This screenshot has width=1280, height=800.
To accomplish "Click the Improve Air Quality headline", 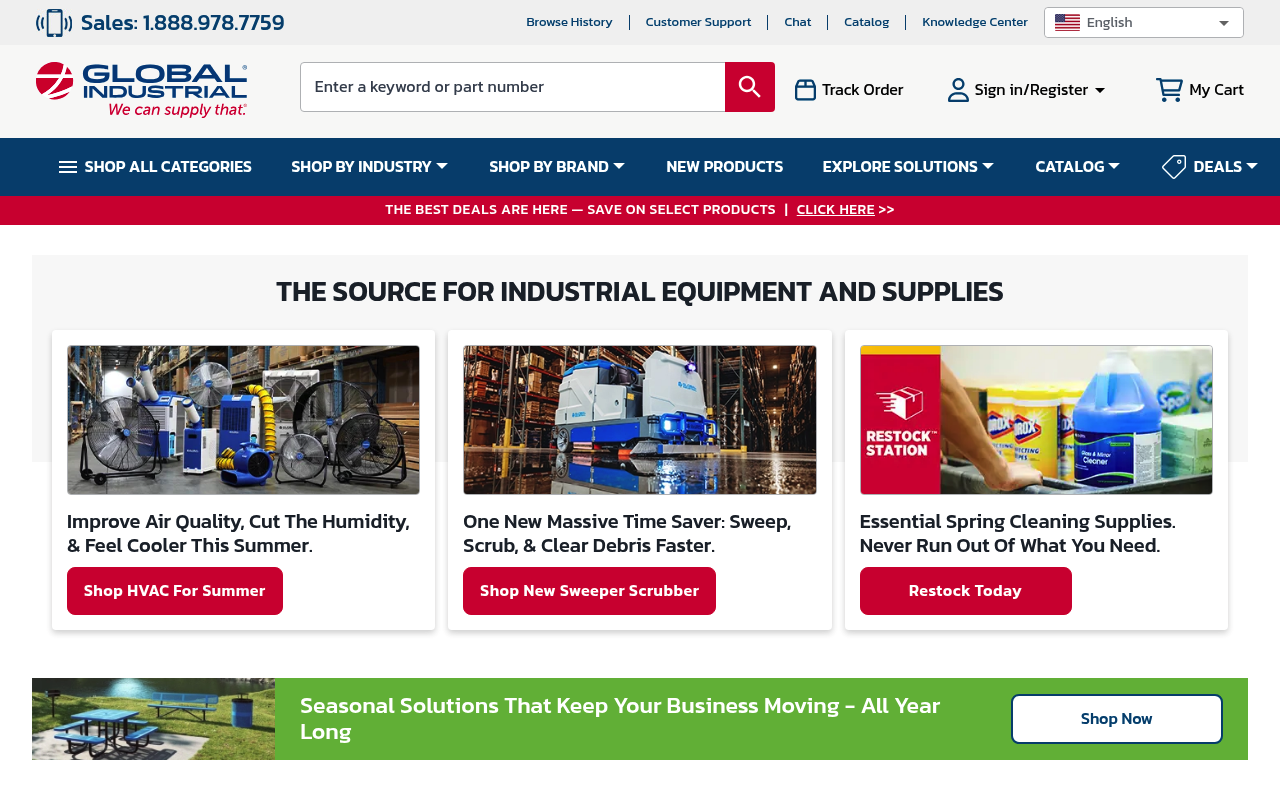I will tap(239, 534).
